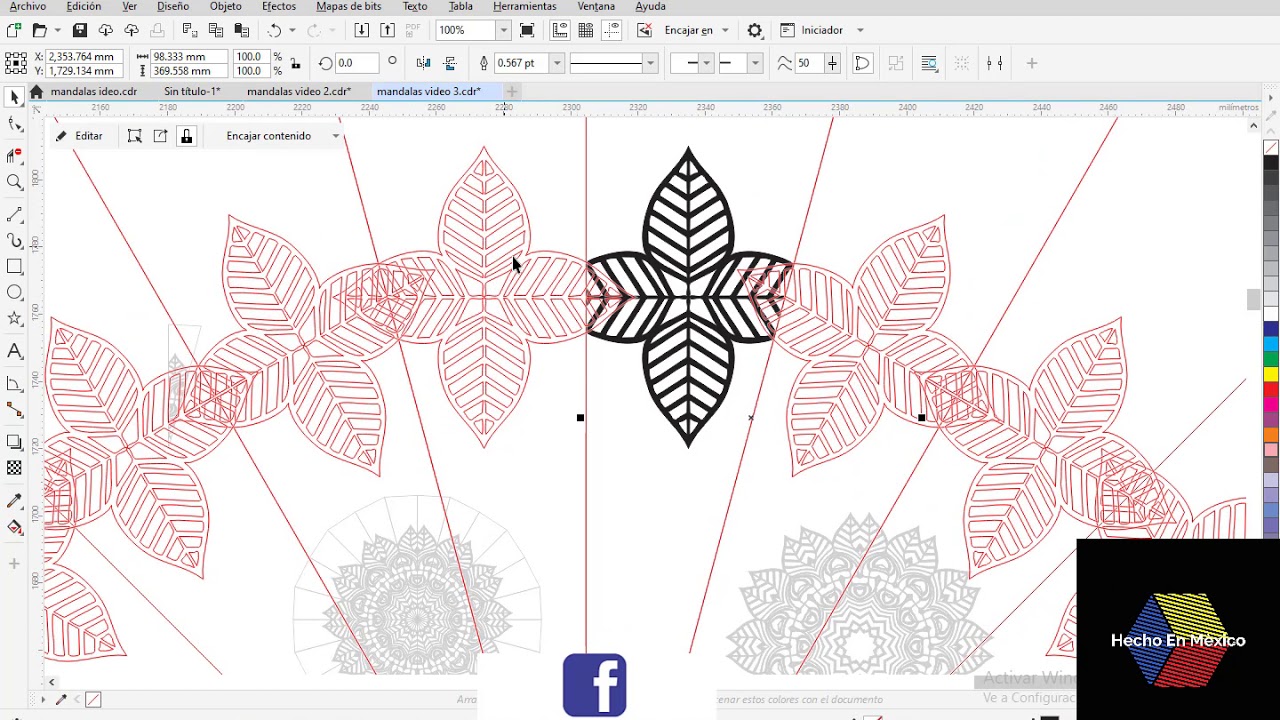Toggle snap off button
Viewport: 1280px width, 720px height.
tap(645, 30)
